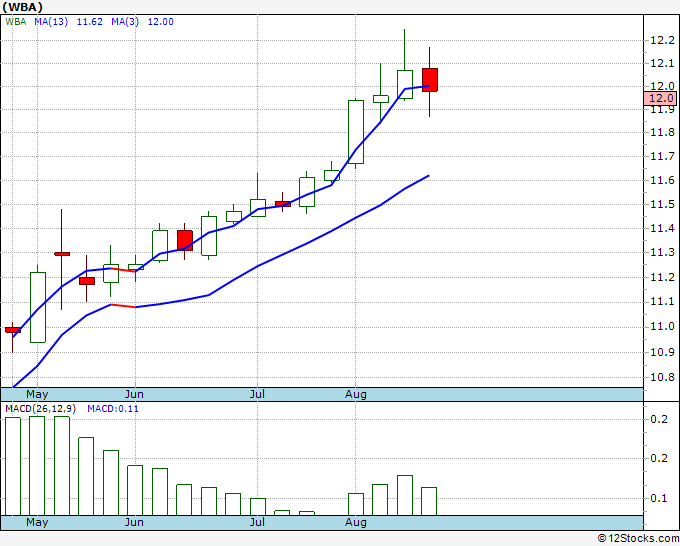Click the last MACD histogram bar in August

(x=429, y=501)
